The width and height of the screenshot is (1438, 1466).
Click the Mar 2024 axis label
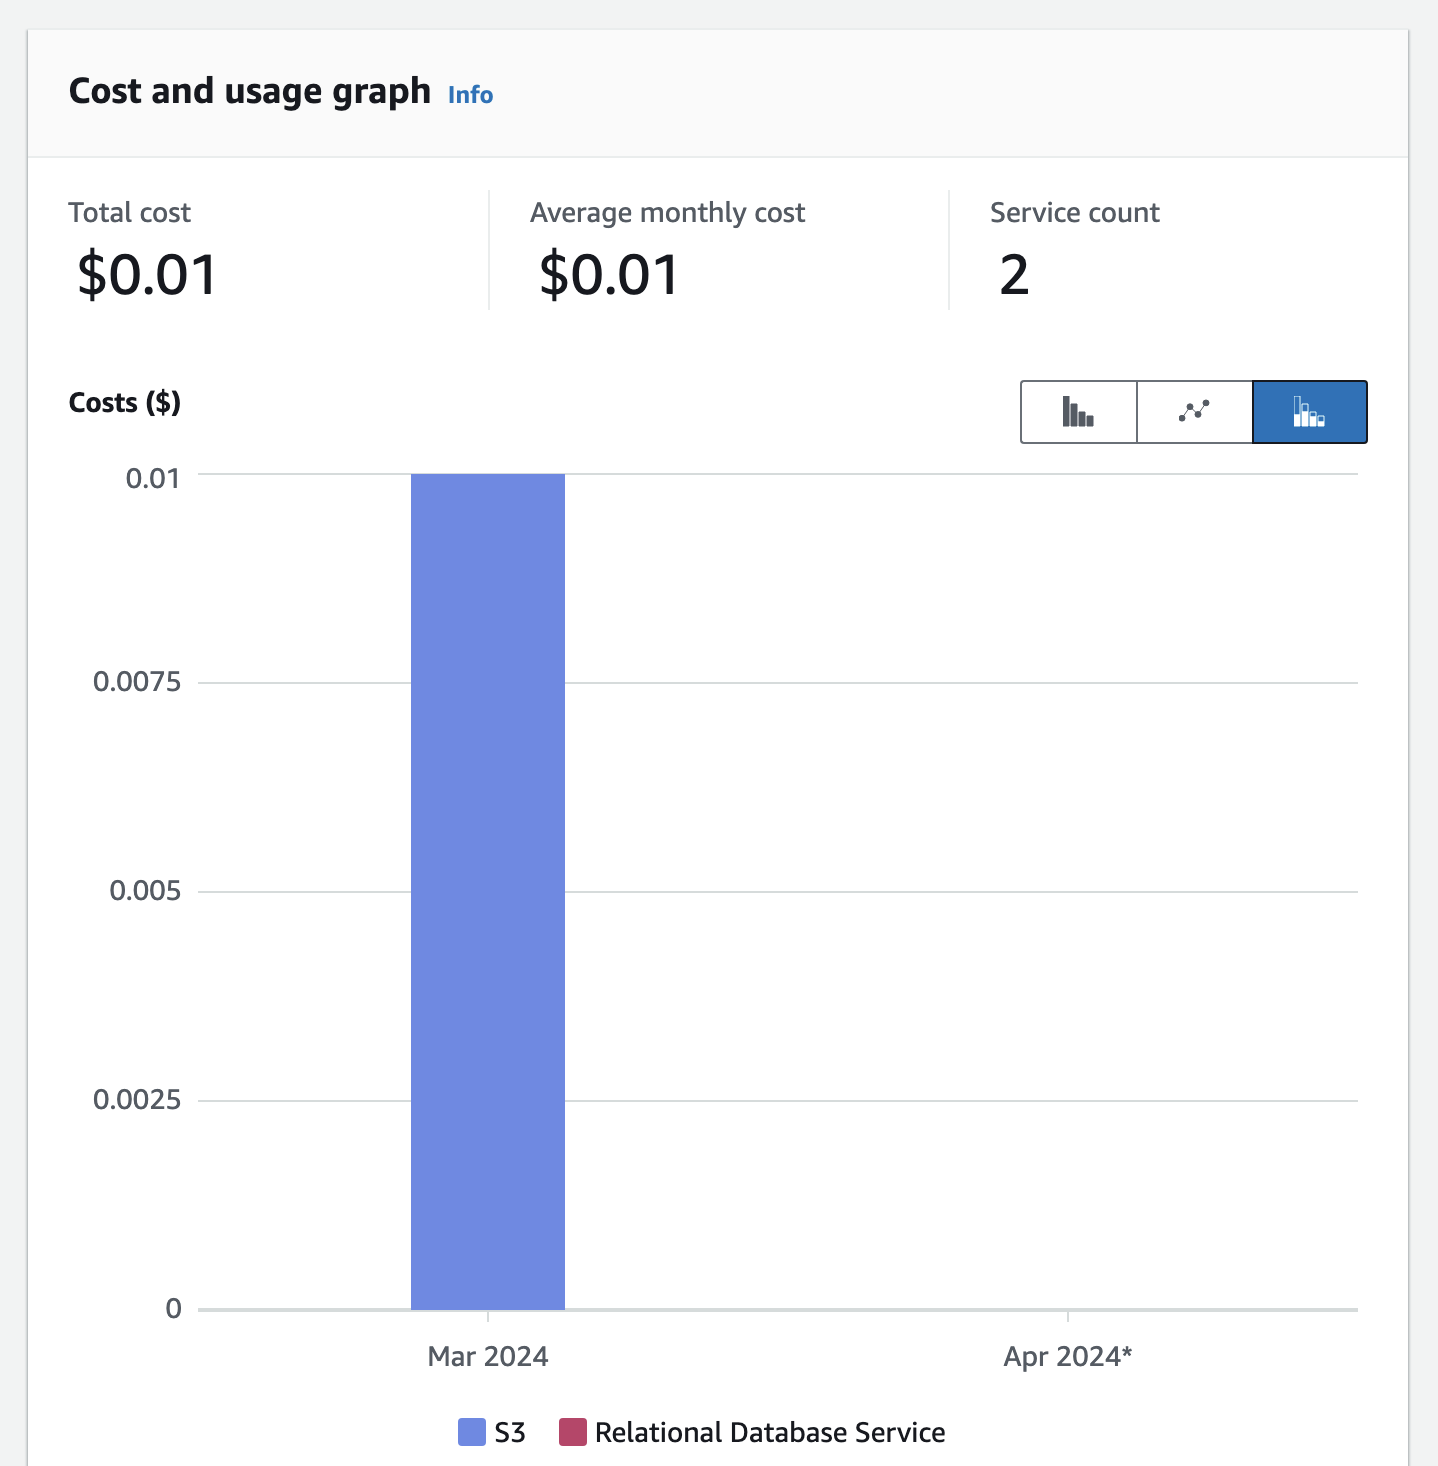(488, 1356)
